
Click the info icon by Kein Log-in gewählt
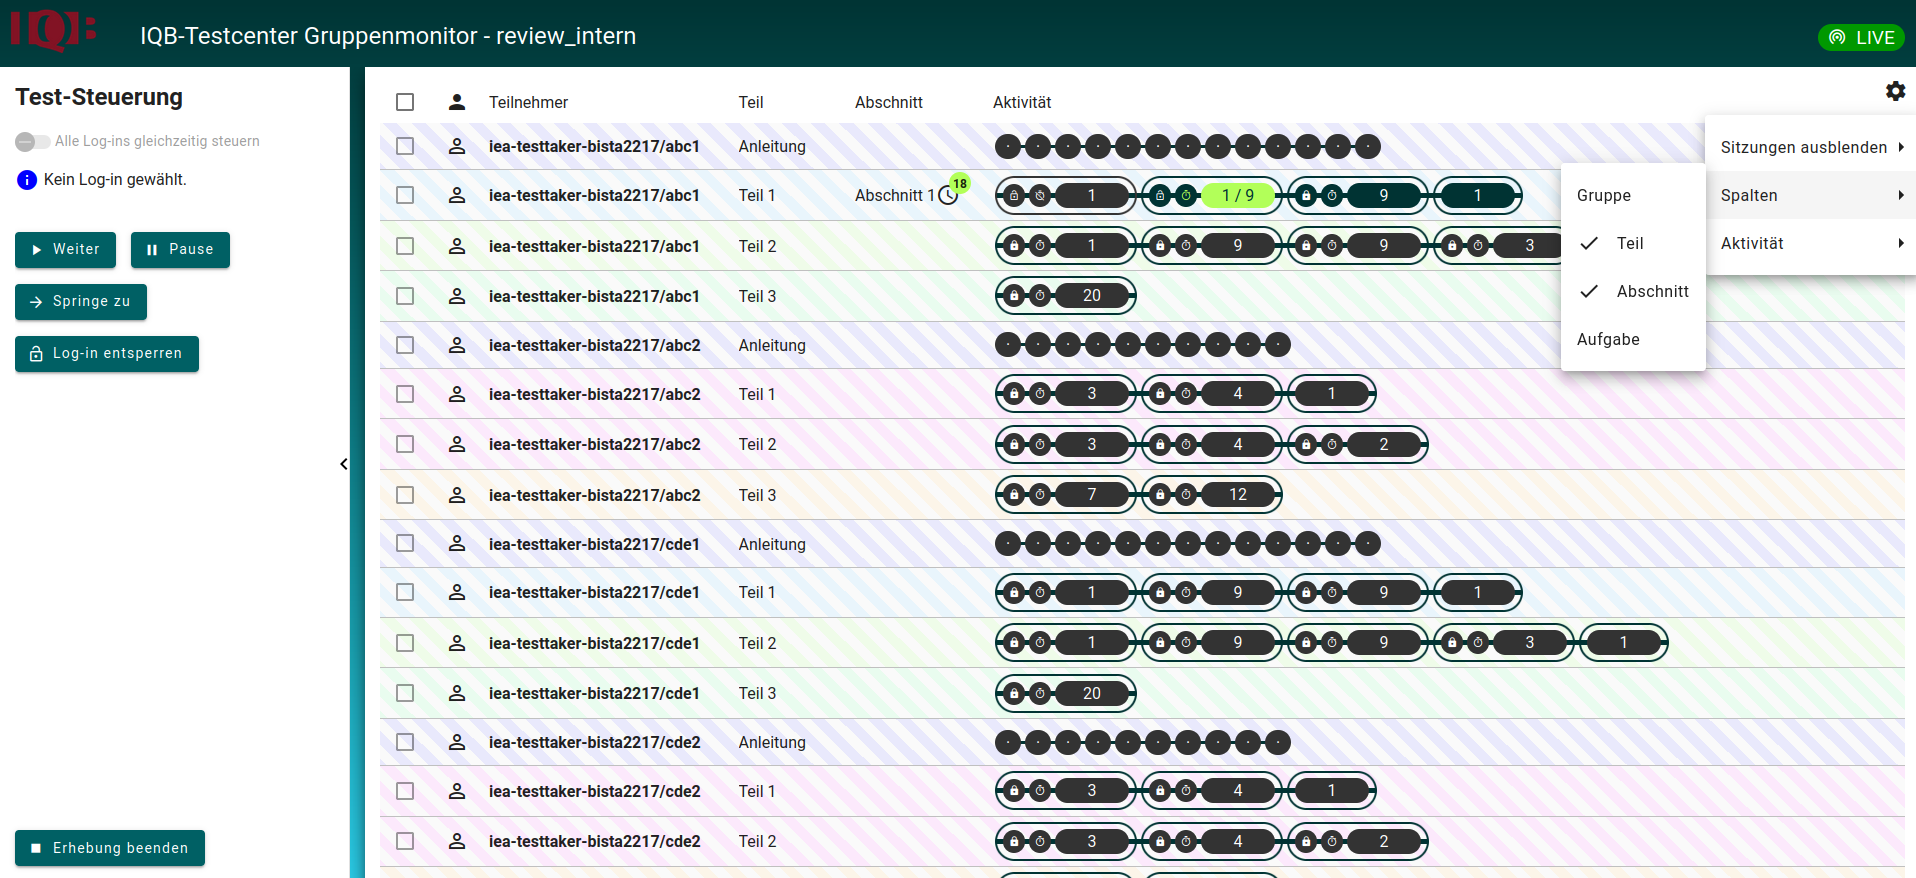[27, 180]
